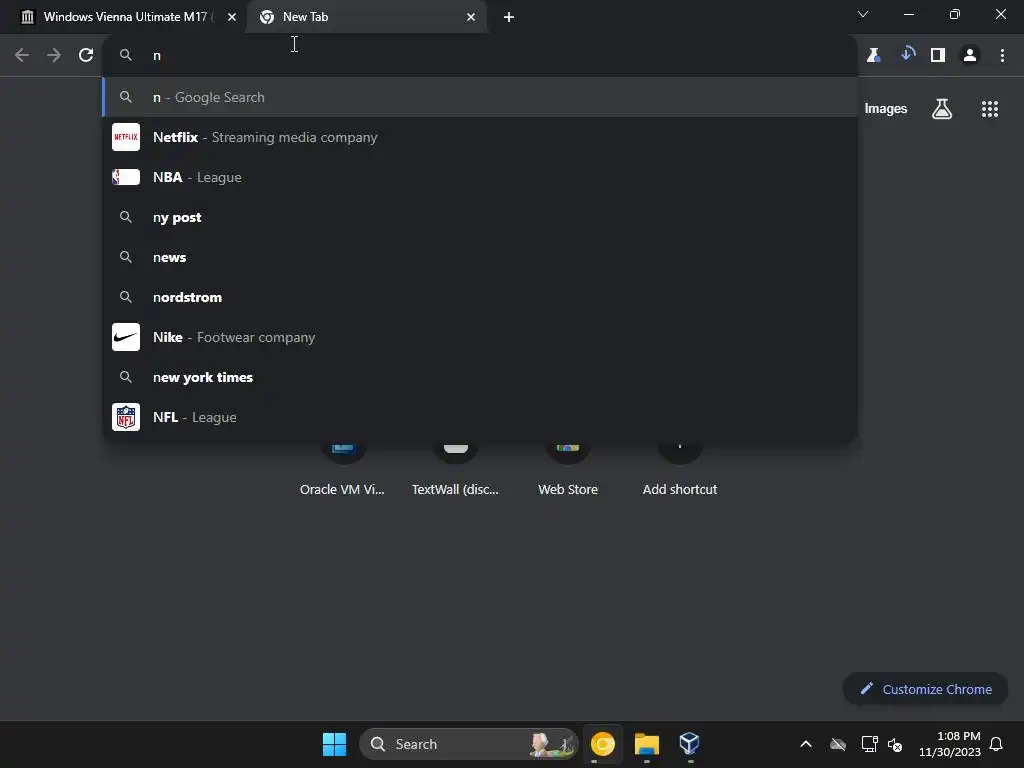1024x768 pixels.
Task: Open Chrome Labs flask icon in toolbar
Action: [x=873, y=56]
